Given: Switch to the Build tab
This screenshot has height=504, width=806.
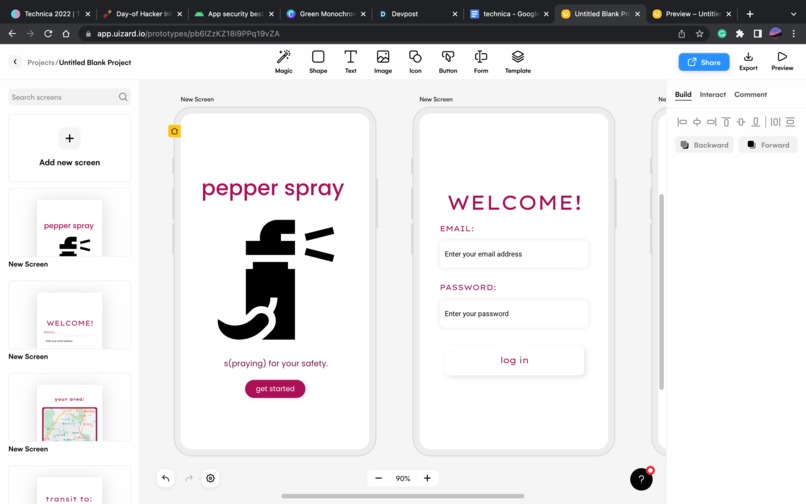Looking at the screenshot, I should [x=683, y=95].
